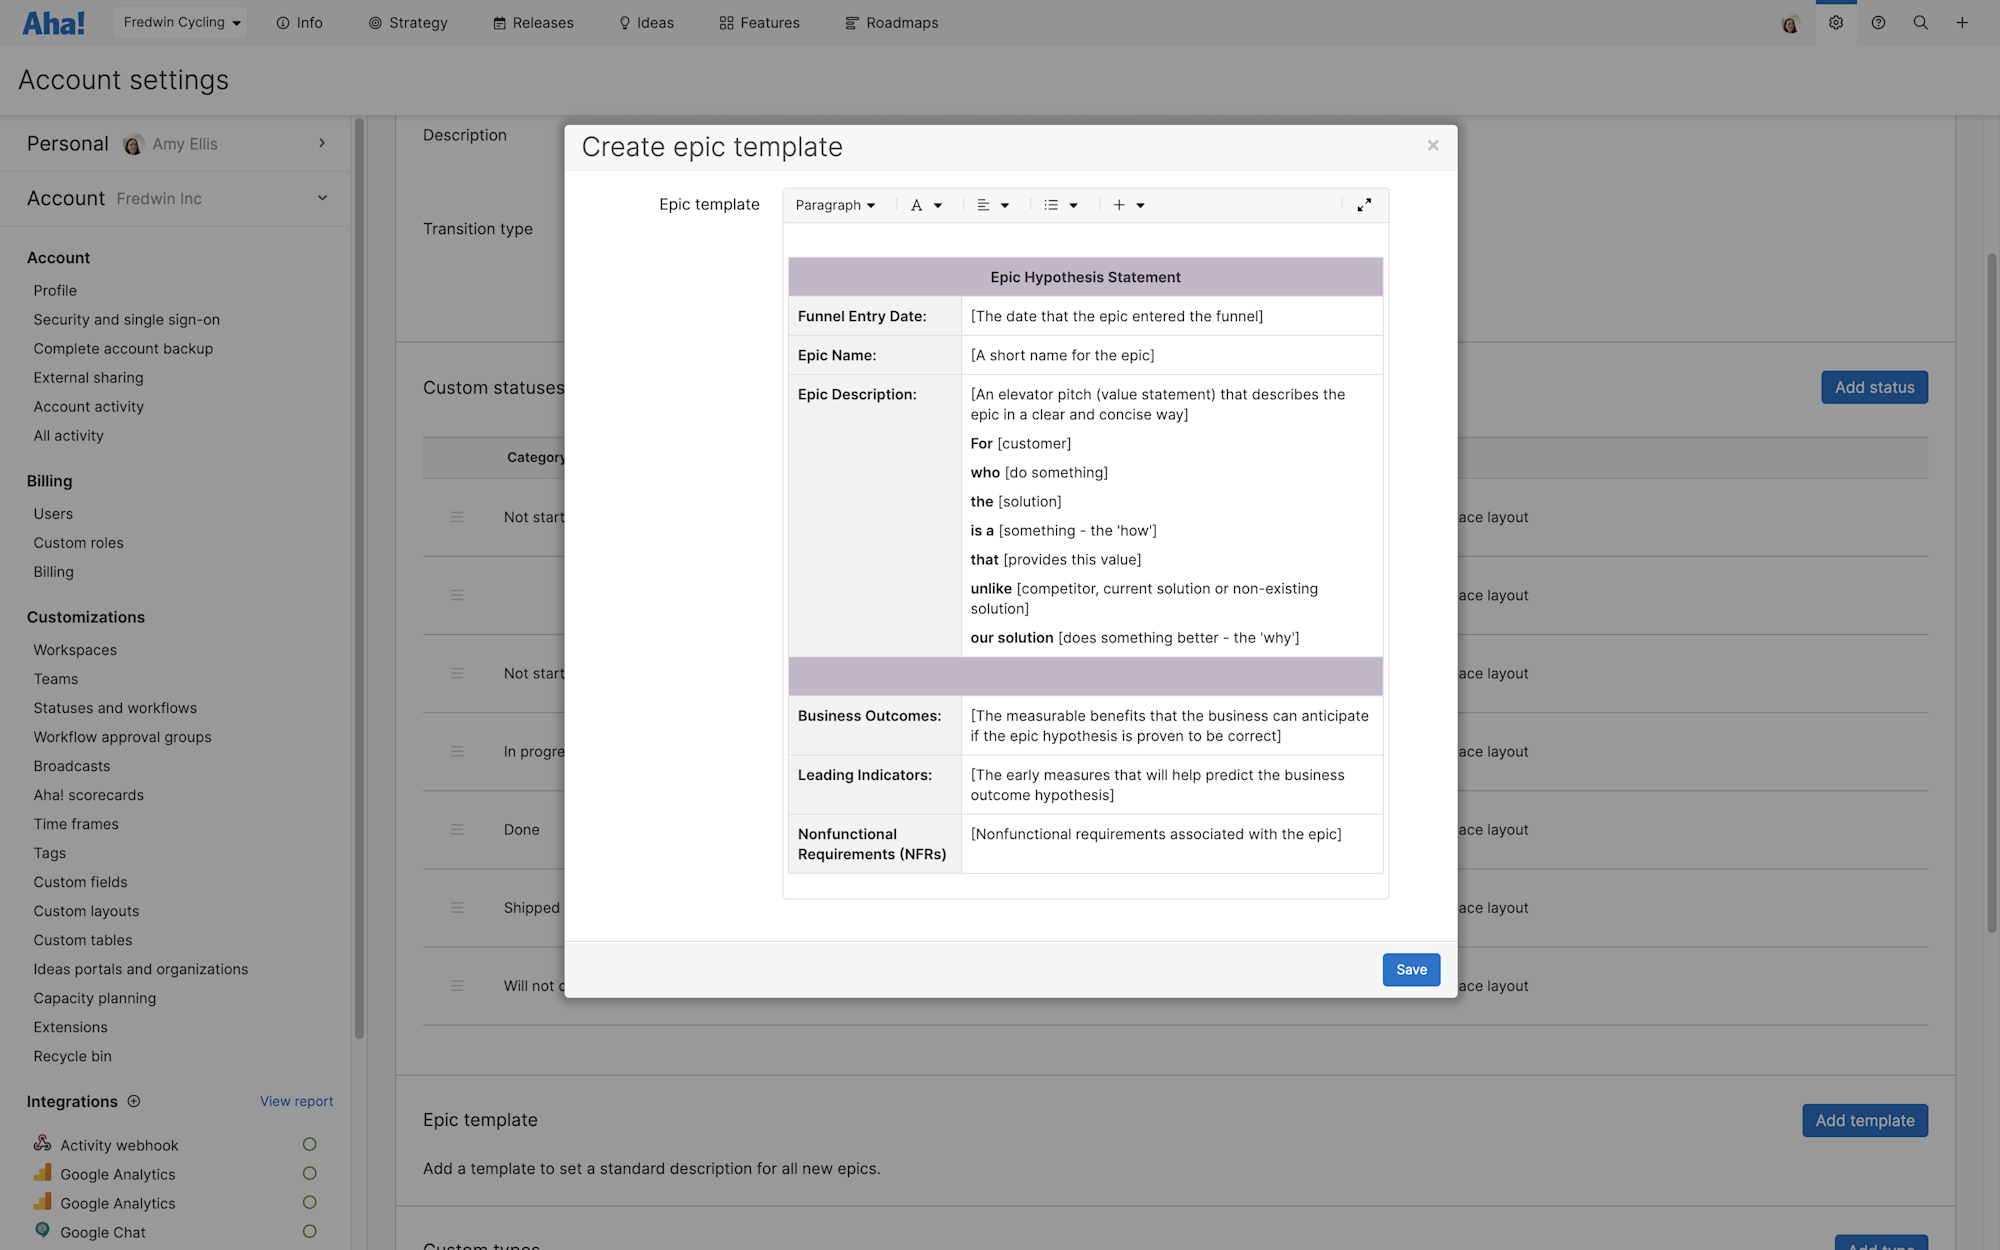Click the plus insert icon in the editor toolbar
Screen dimensions: 2000x1250
[x=1119, y=204]
